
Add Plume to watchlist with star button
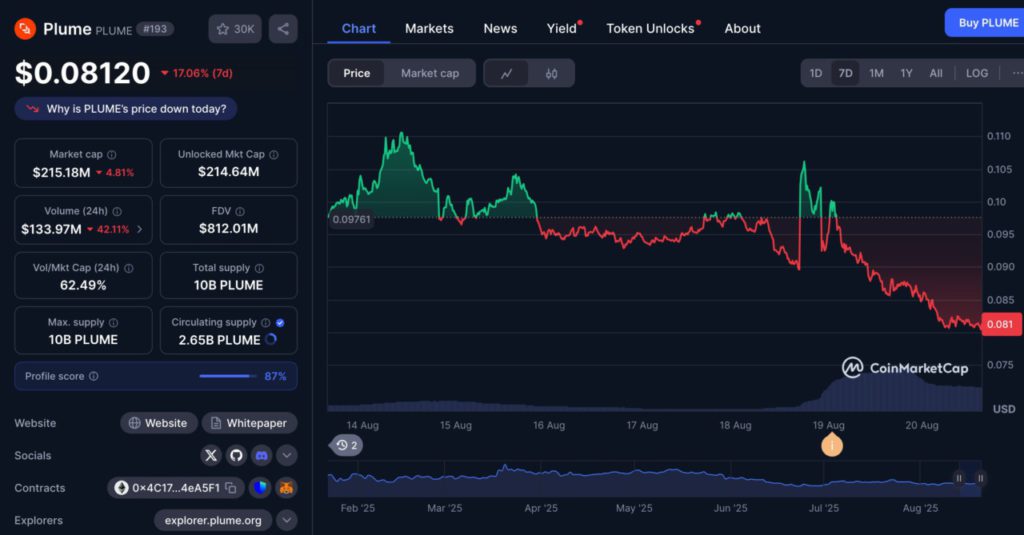[x=236, y=29]
